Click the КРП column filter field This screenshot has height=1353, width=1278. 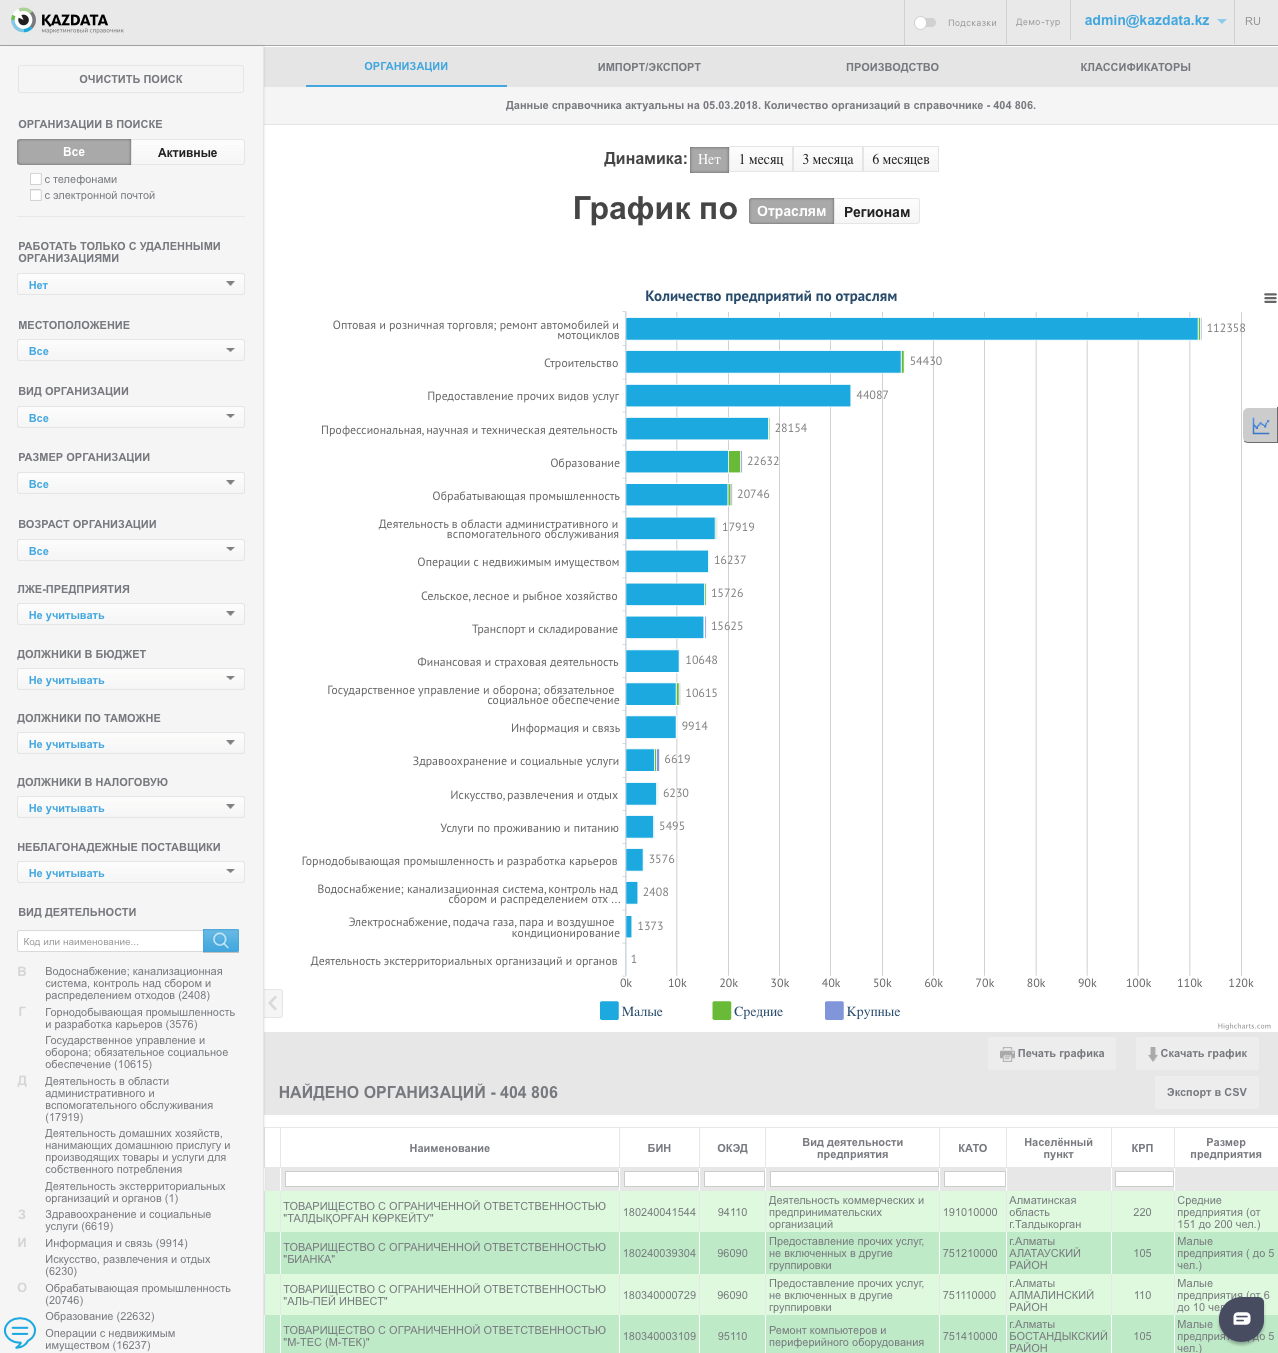[x=1143, y=1179]
